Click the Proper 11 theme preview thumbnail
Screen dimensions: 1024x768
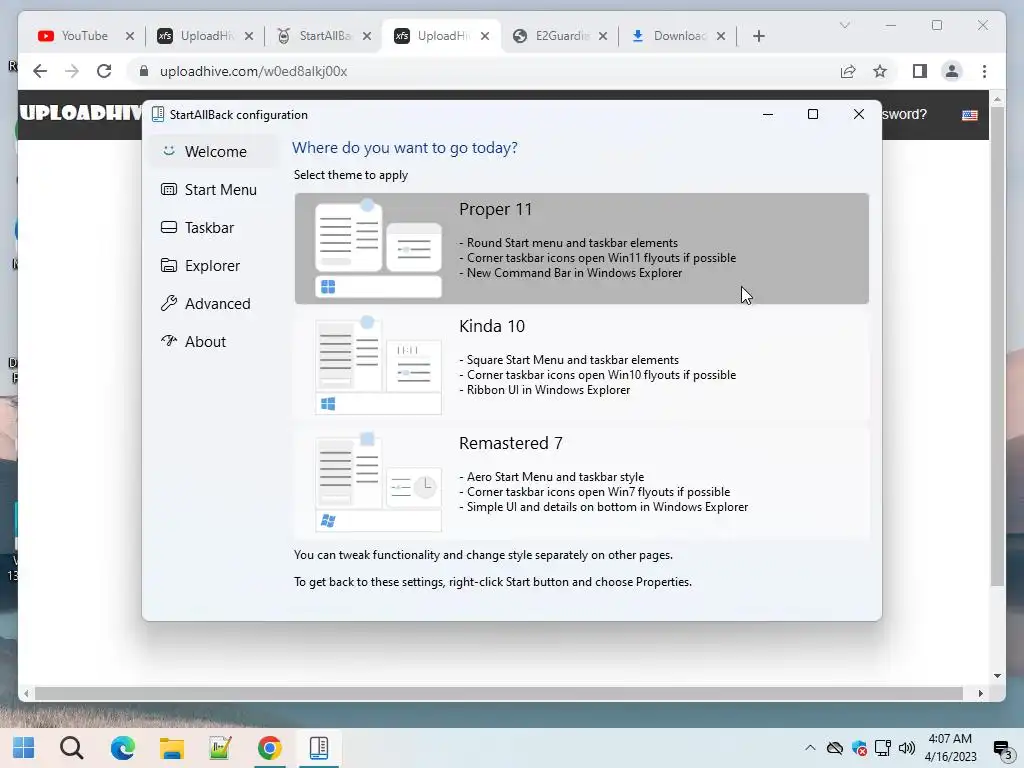(x=378, y=248)
